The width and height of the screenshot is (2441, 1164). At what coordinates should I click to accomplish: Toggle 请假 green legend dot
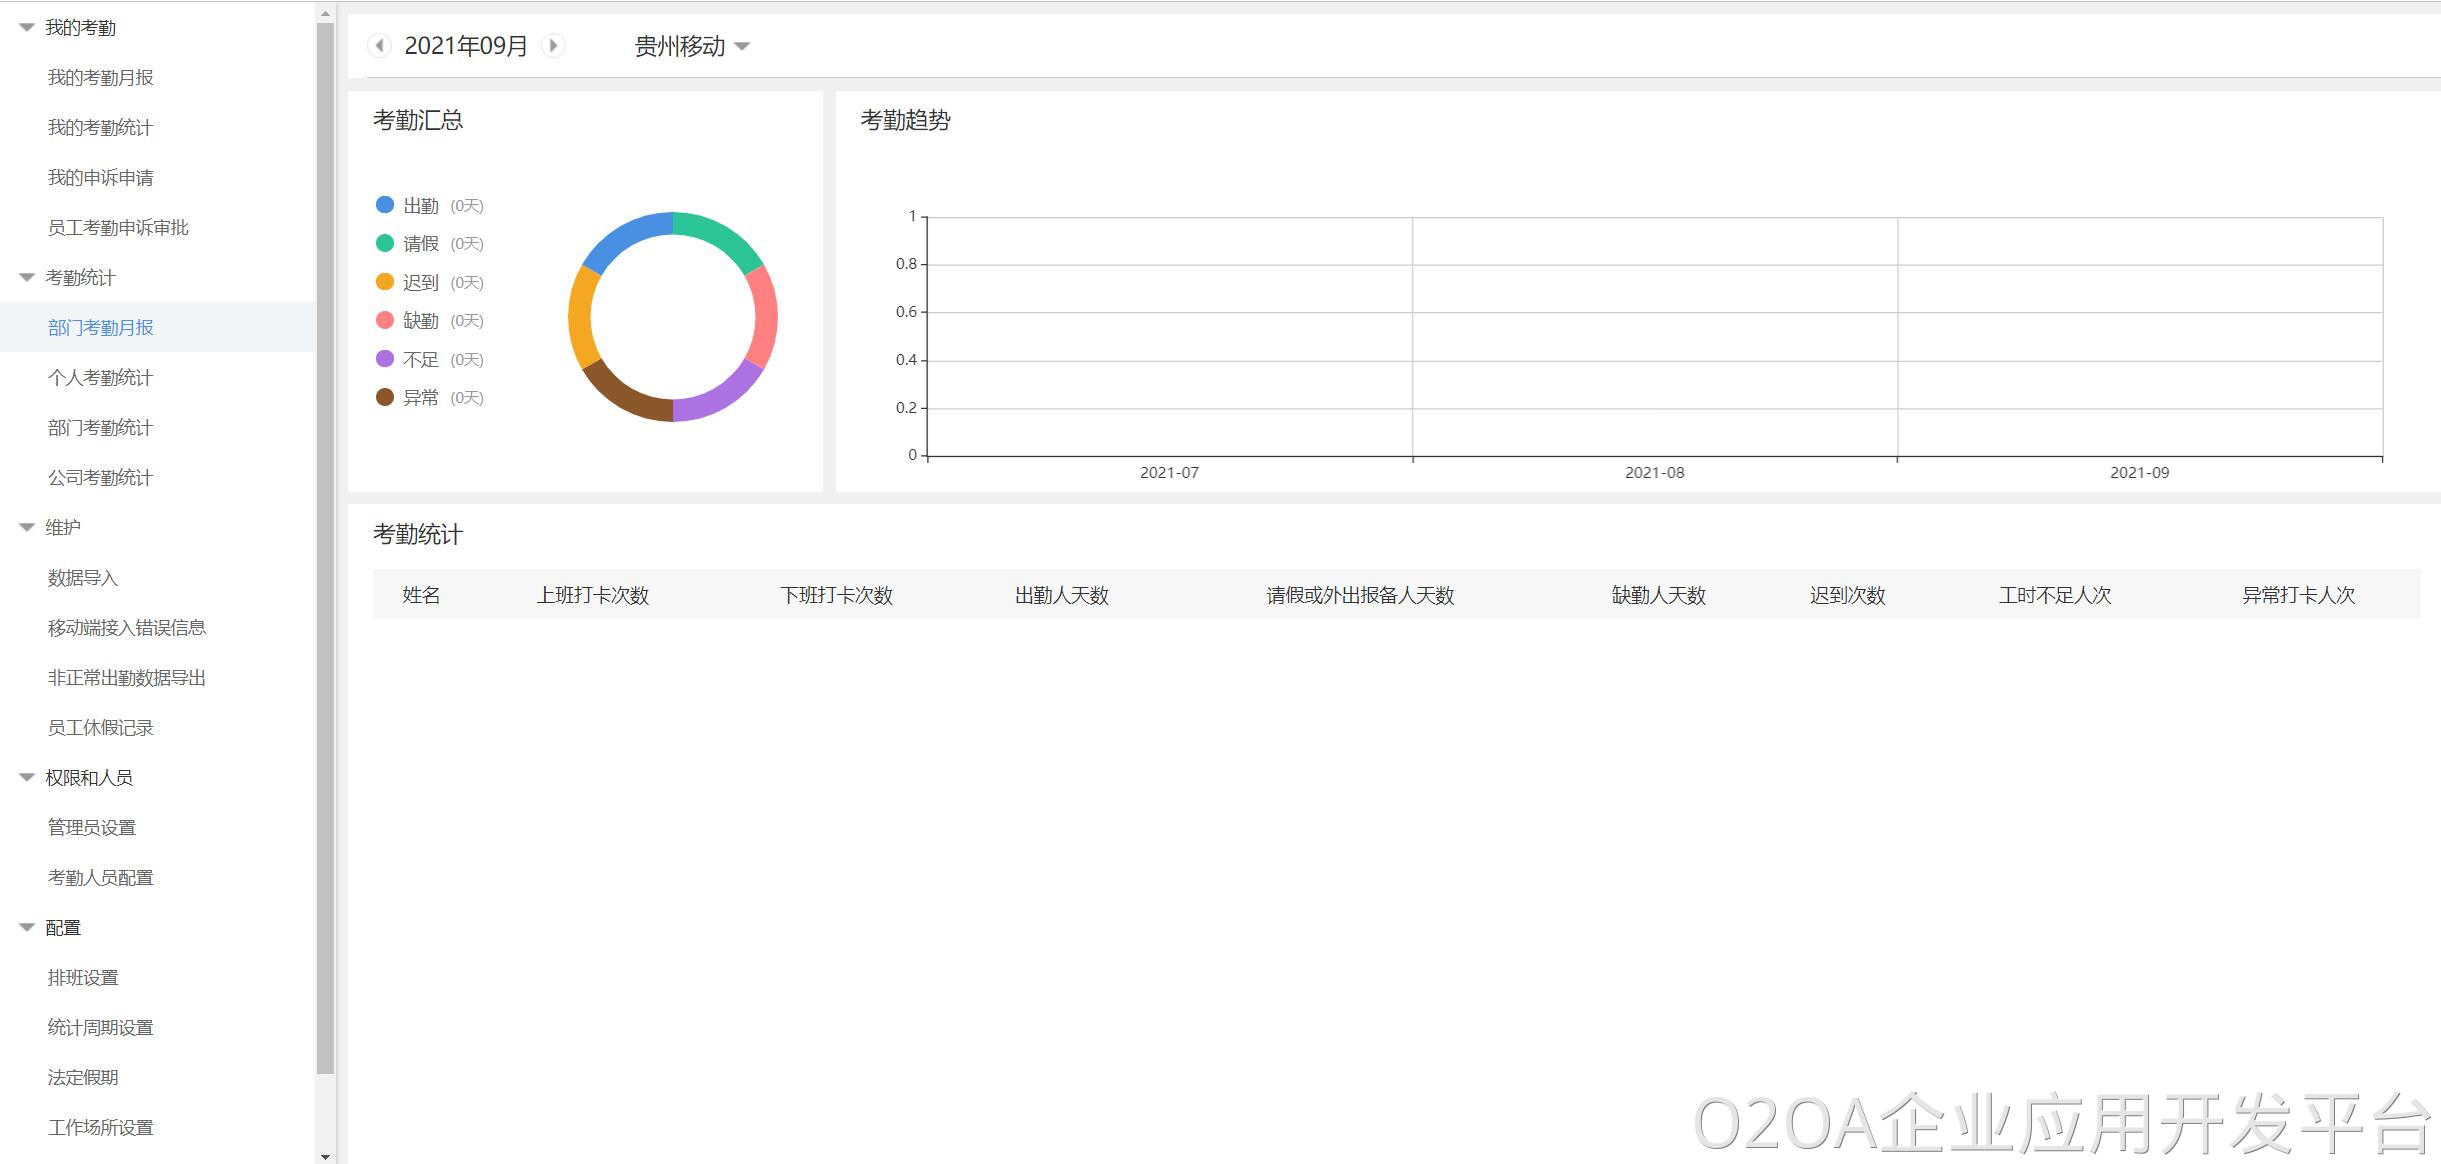click(x=385, y=243)
